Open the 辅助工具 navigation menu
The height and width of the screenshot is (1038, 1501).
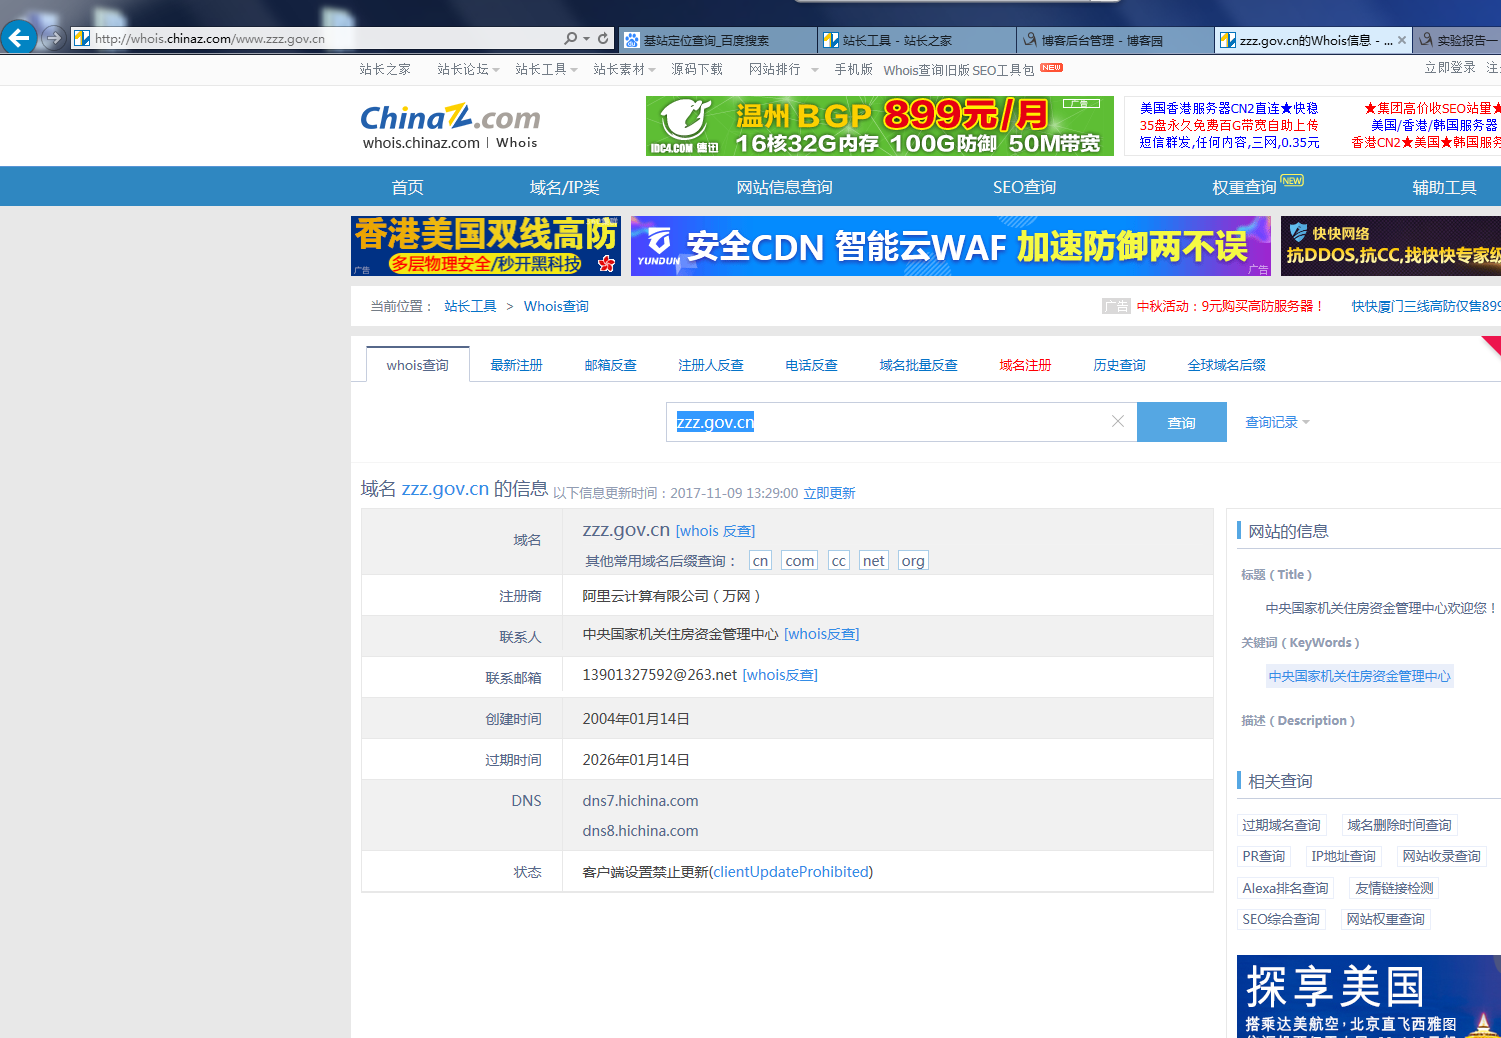pos(1444,187)
